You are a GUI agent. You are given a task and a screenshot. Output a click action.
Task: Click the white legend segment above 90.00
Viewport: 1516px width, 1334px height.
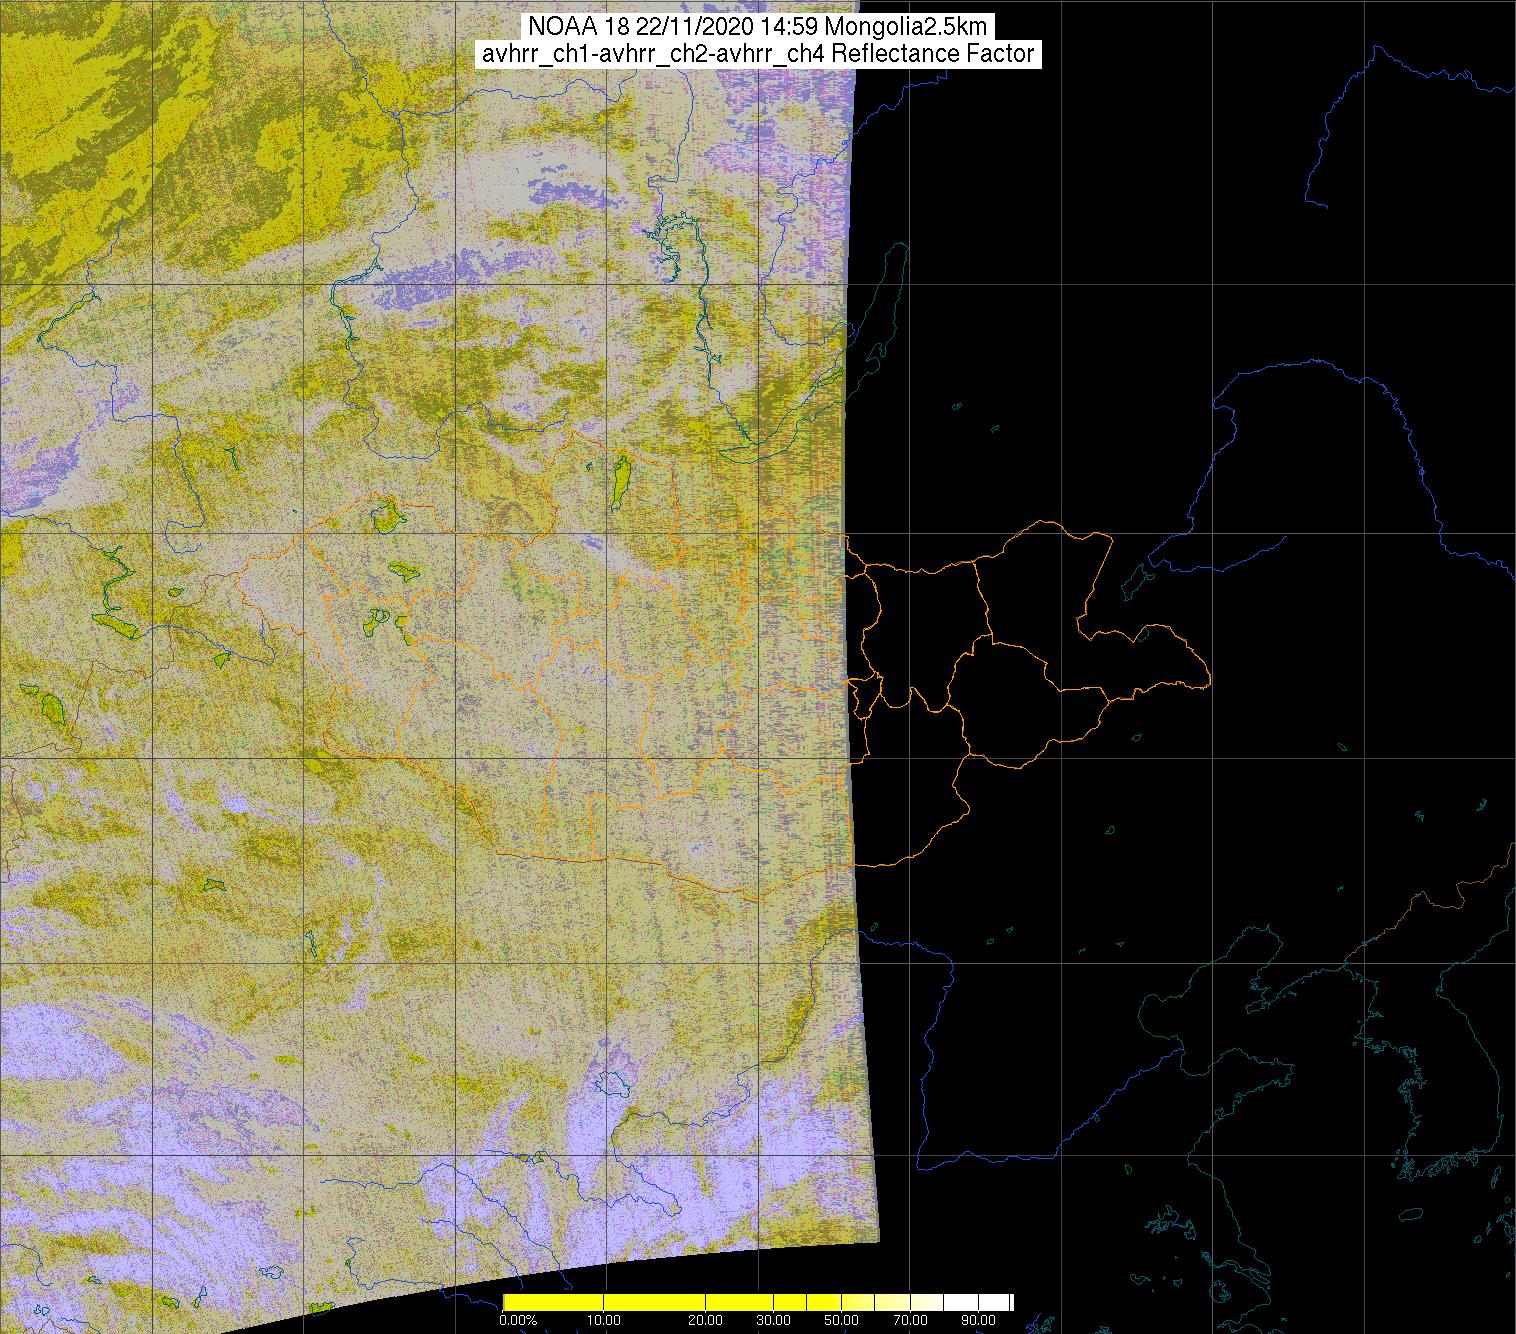pos(994,1302)
